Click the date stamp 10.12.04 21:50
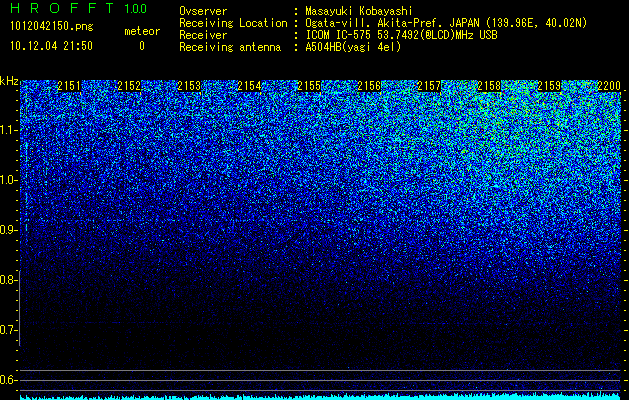The width and height of the screenshot is (629, 400). point(51,46)
